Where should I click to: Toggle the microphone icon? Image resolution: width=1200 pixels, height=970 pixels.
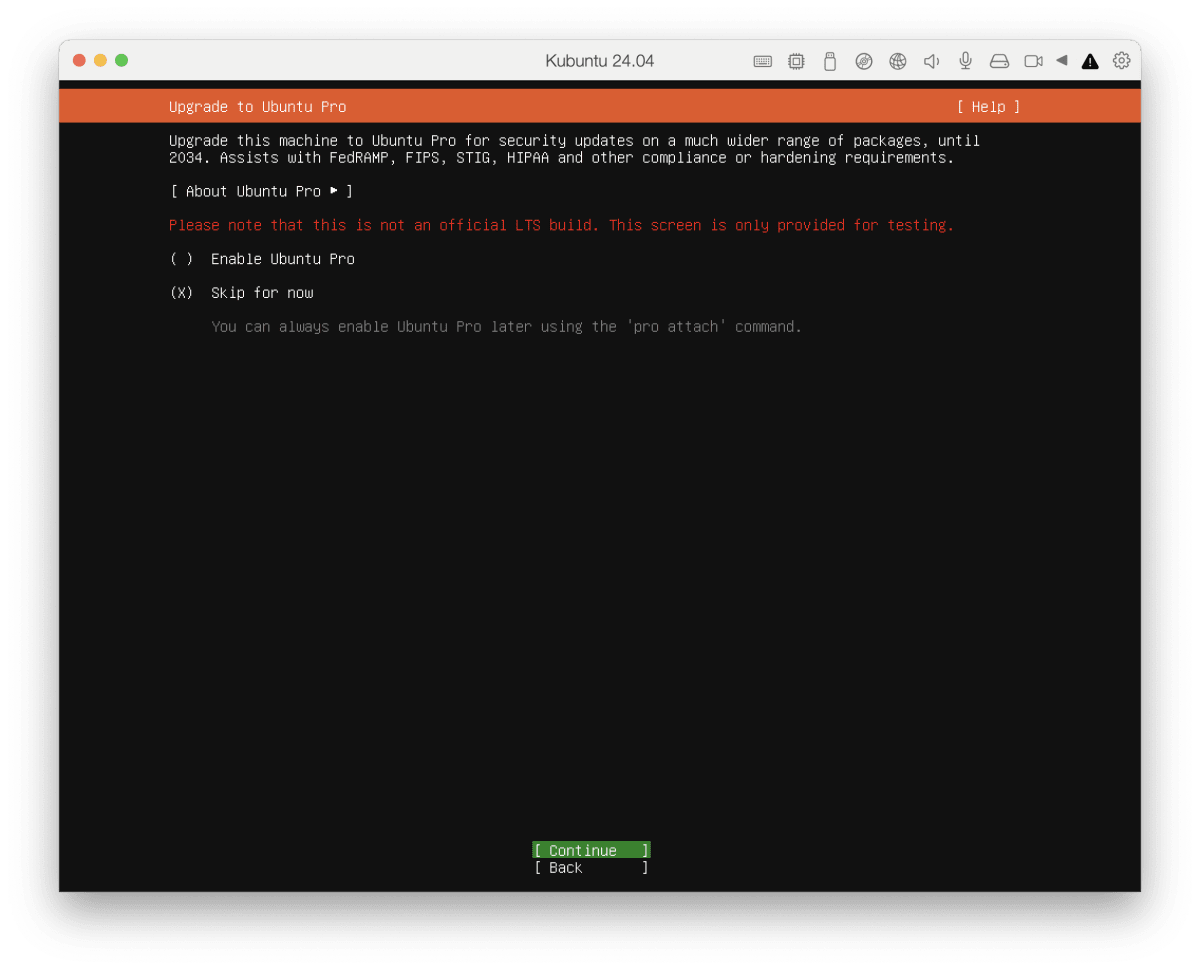(x=965, y=61)
